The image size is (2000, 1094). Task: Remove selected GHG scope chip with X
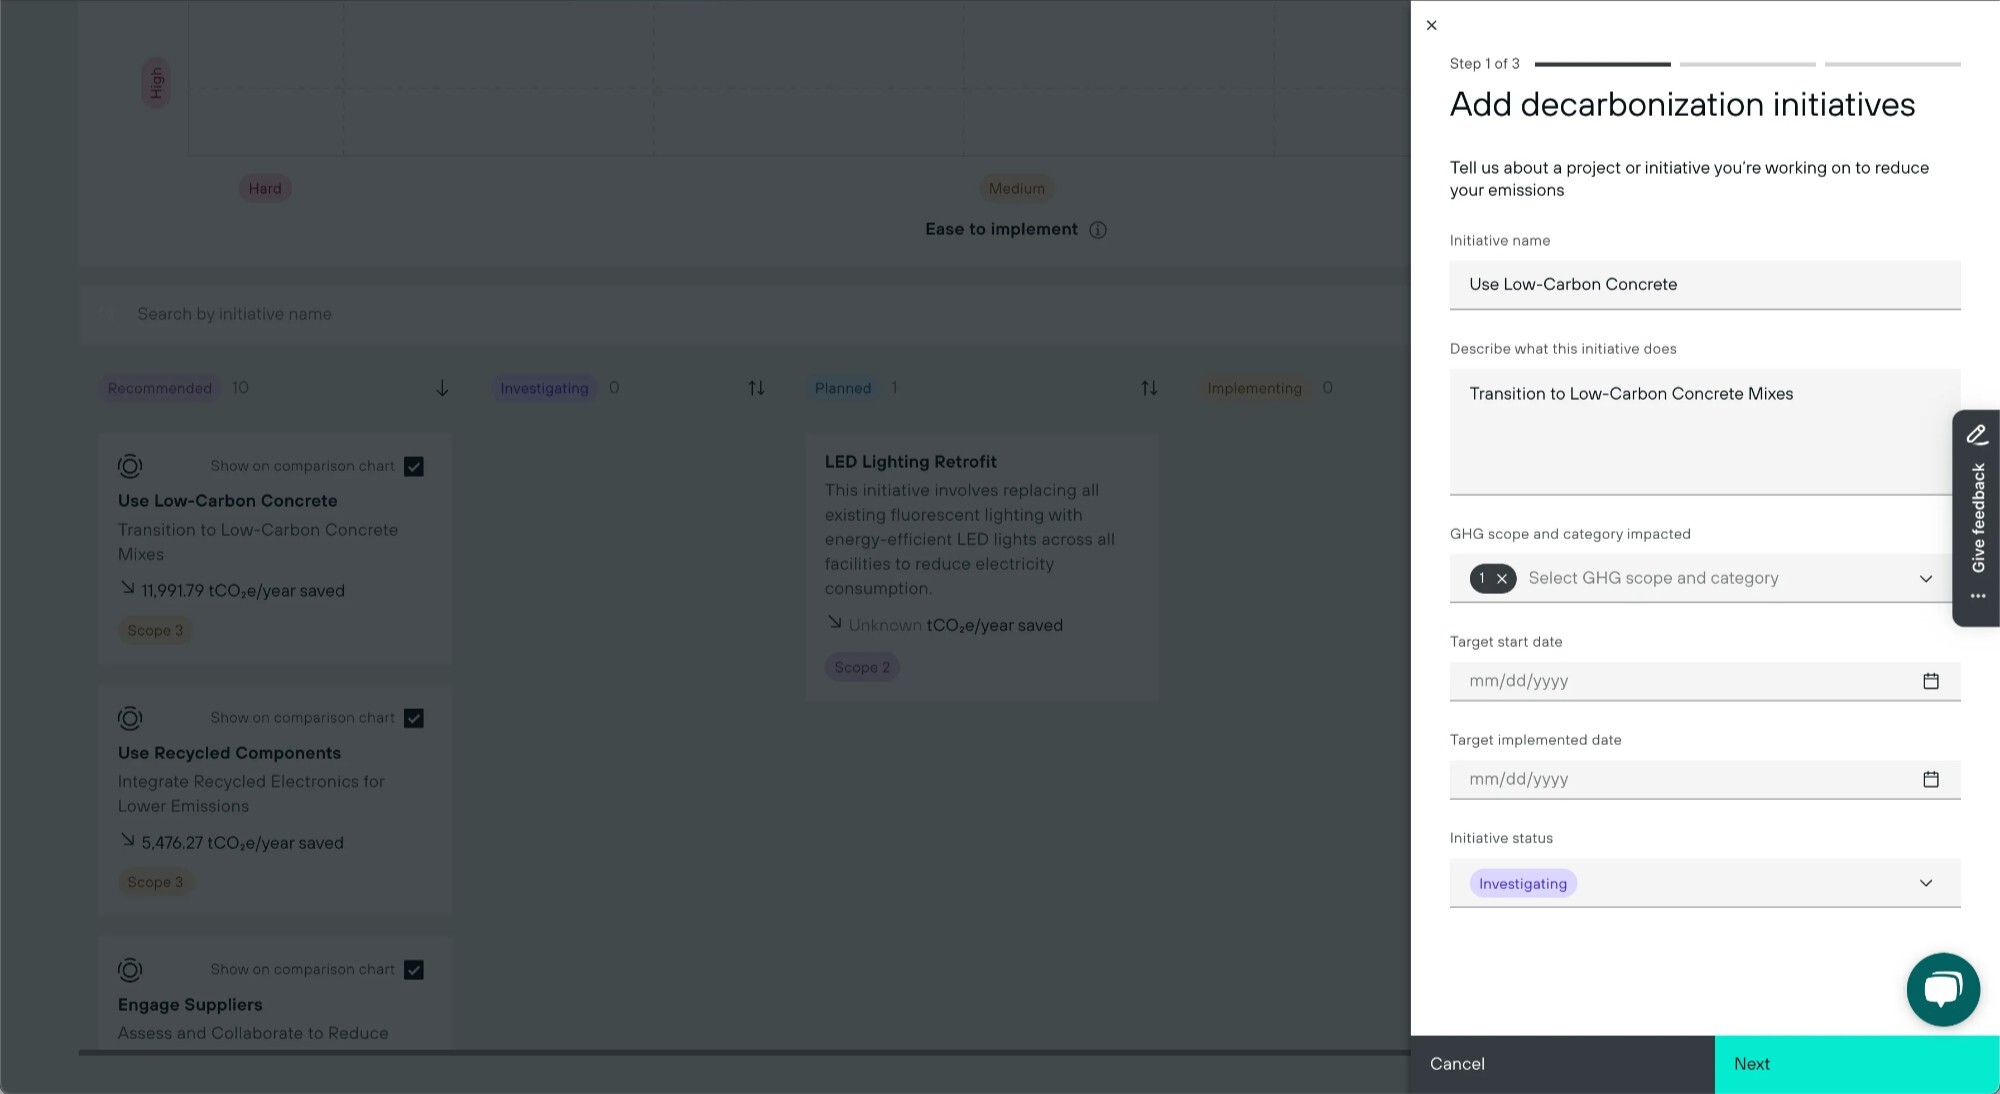point(1501,578)
